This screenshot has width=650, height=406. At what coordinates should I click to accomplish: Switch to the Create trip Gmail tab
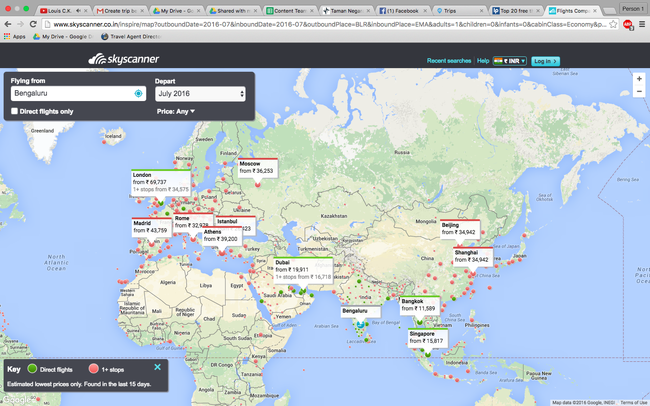[x=120, y=10]
